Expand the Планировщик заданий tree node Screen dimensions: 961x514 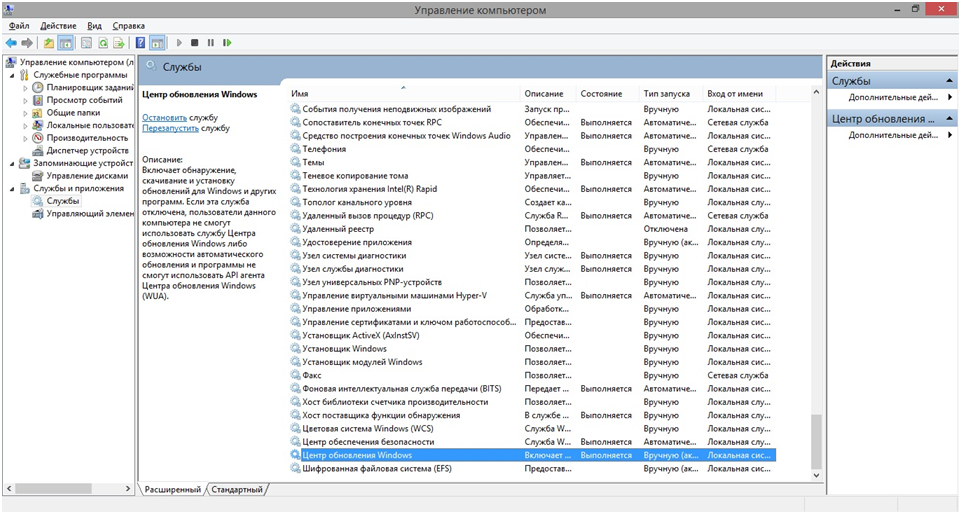pos(25,88)
